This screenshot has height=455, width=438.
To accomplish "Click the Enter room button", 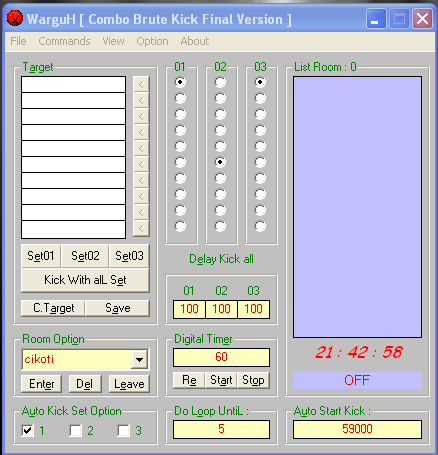I will click(x=42, y=384).
